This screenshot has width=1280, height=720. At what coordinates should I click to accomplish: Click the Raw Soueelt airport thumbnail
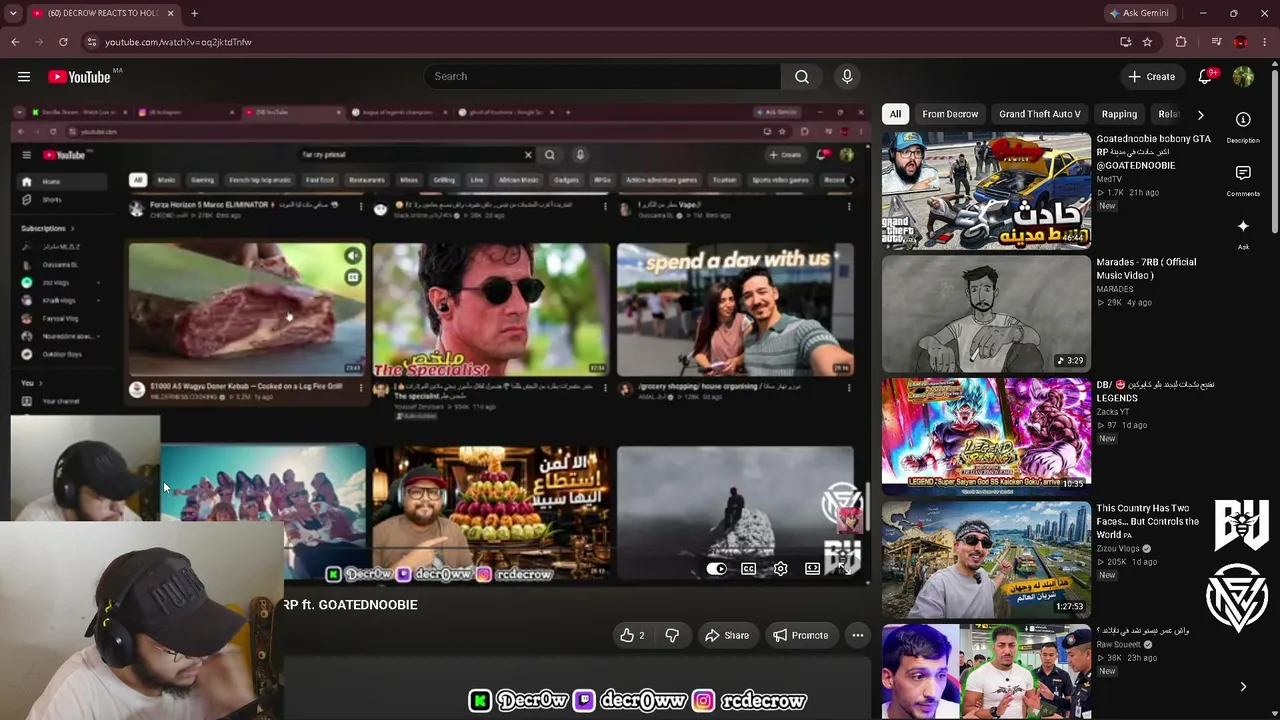click(x=986, y=671)
